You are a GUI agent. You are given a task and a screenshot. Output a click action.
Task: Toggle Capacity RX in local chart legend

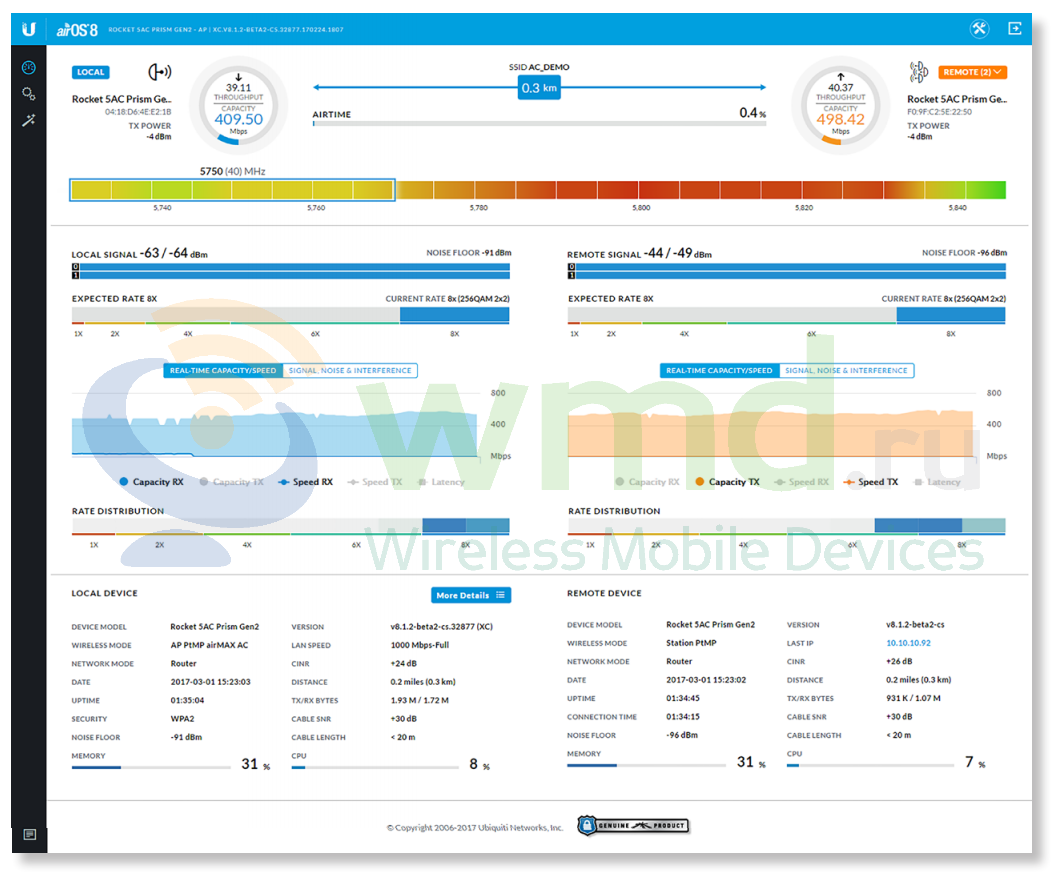point(152,482)
